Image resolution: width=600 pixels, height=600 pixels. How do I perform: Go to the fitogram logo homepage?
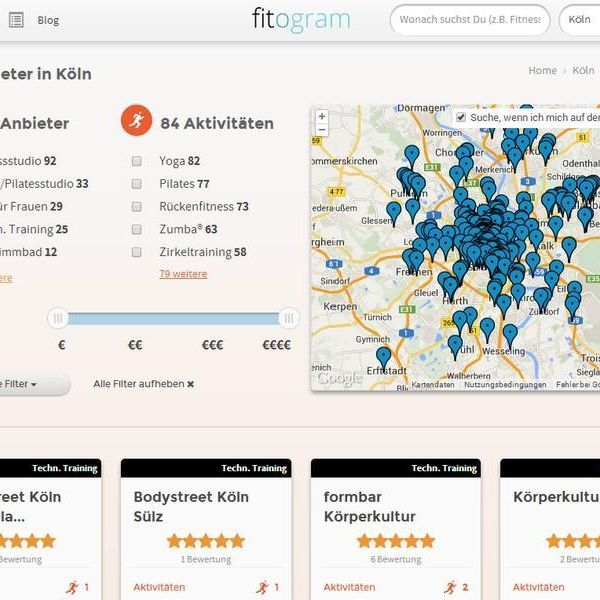click(x=301, y=20)
